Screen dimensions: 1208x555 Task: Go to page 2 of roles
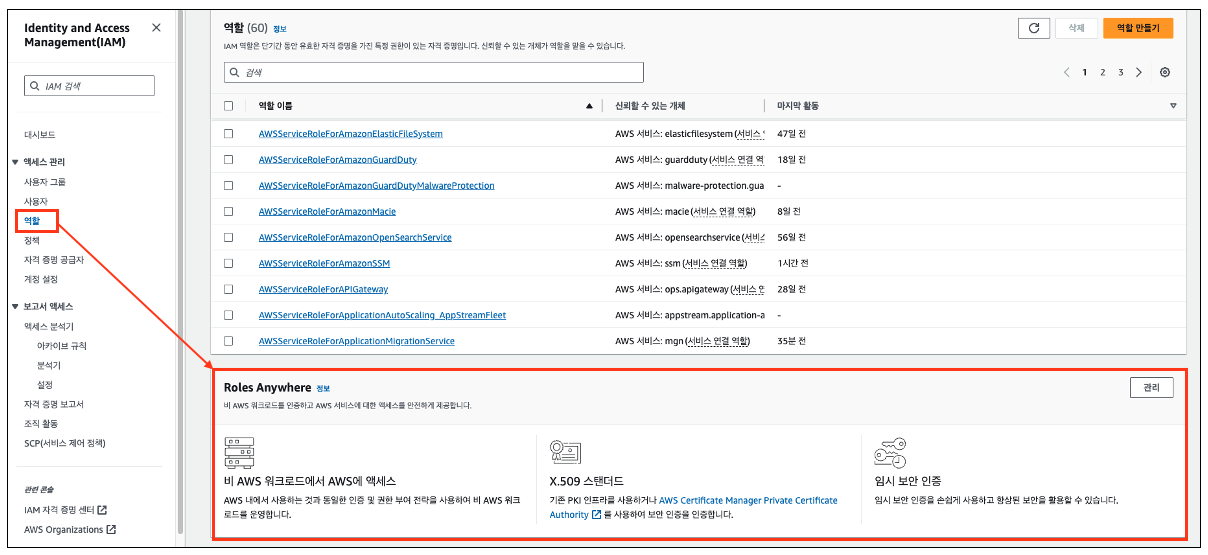pos(1103,72)
